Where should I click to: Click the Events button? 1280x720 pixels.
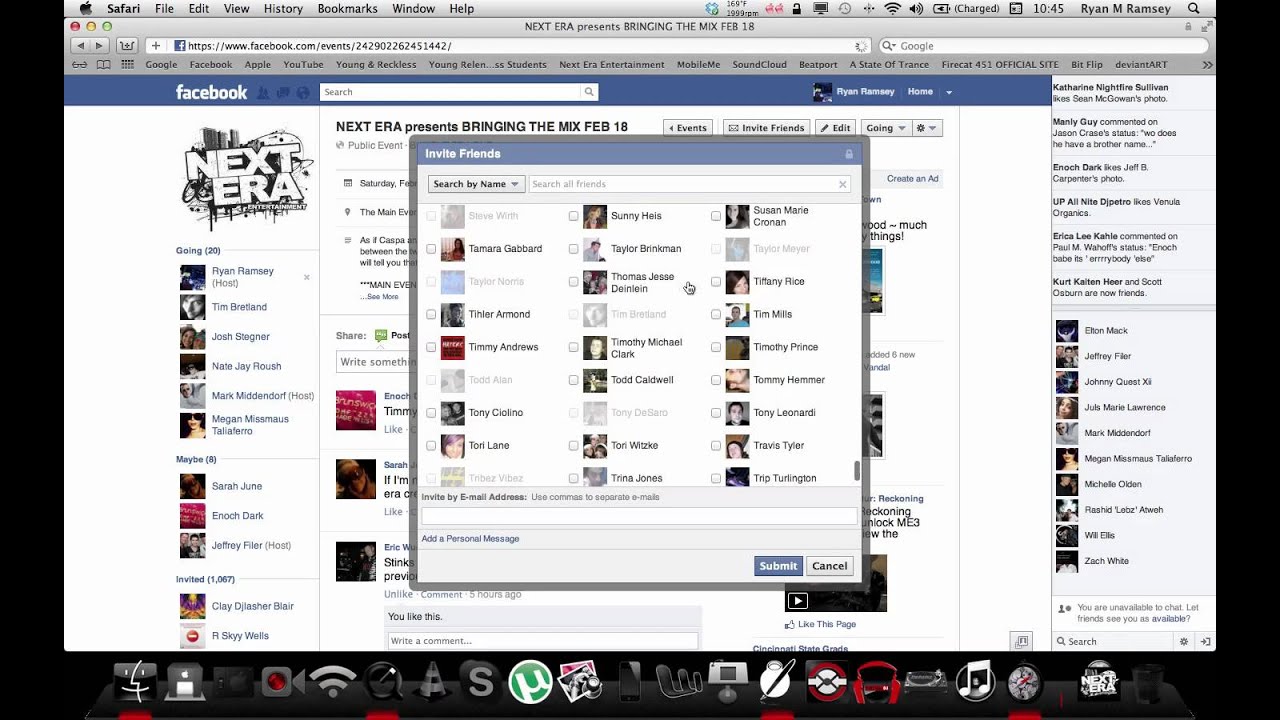pyautogui.click(x=688, y=128)
